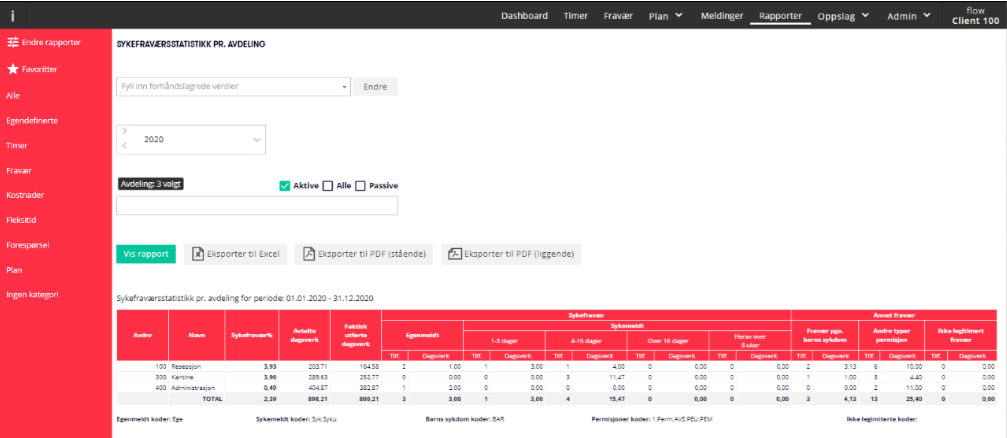Click the Permisjoner koder text

(652, 419)
